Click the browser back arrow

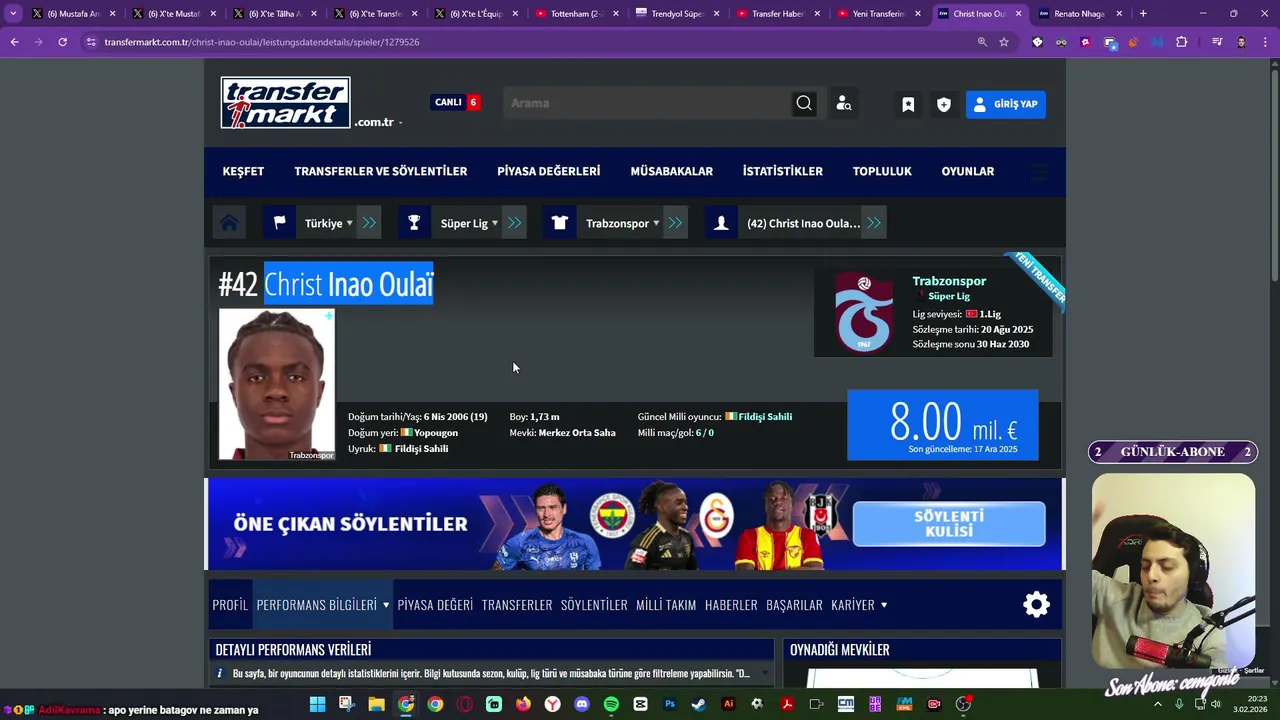pyautogui.click(x=14, y=42)
